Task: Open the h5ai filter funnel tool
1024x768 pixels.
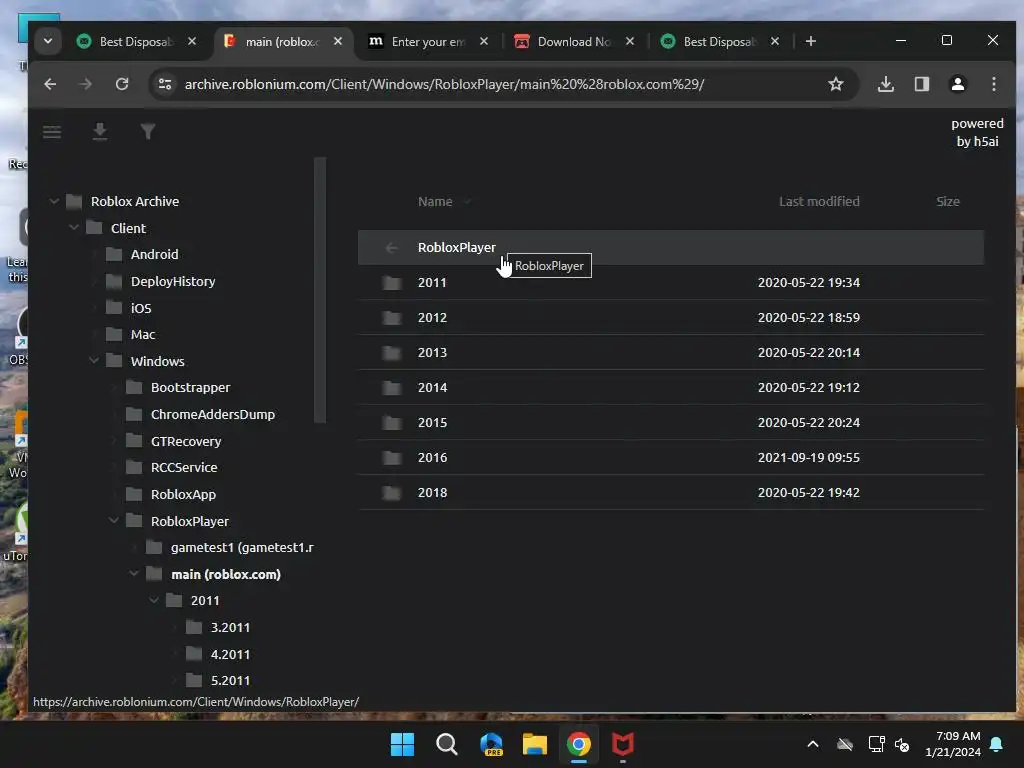Action: point(148,131)
